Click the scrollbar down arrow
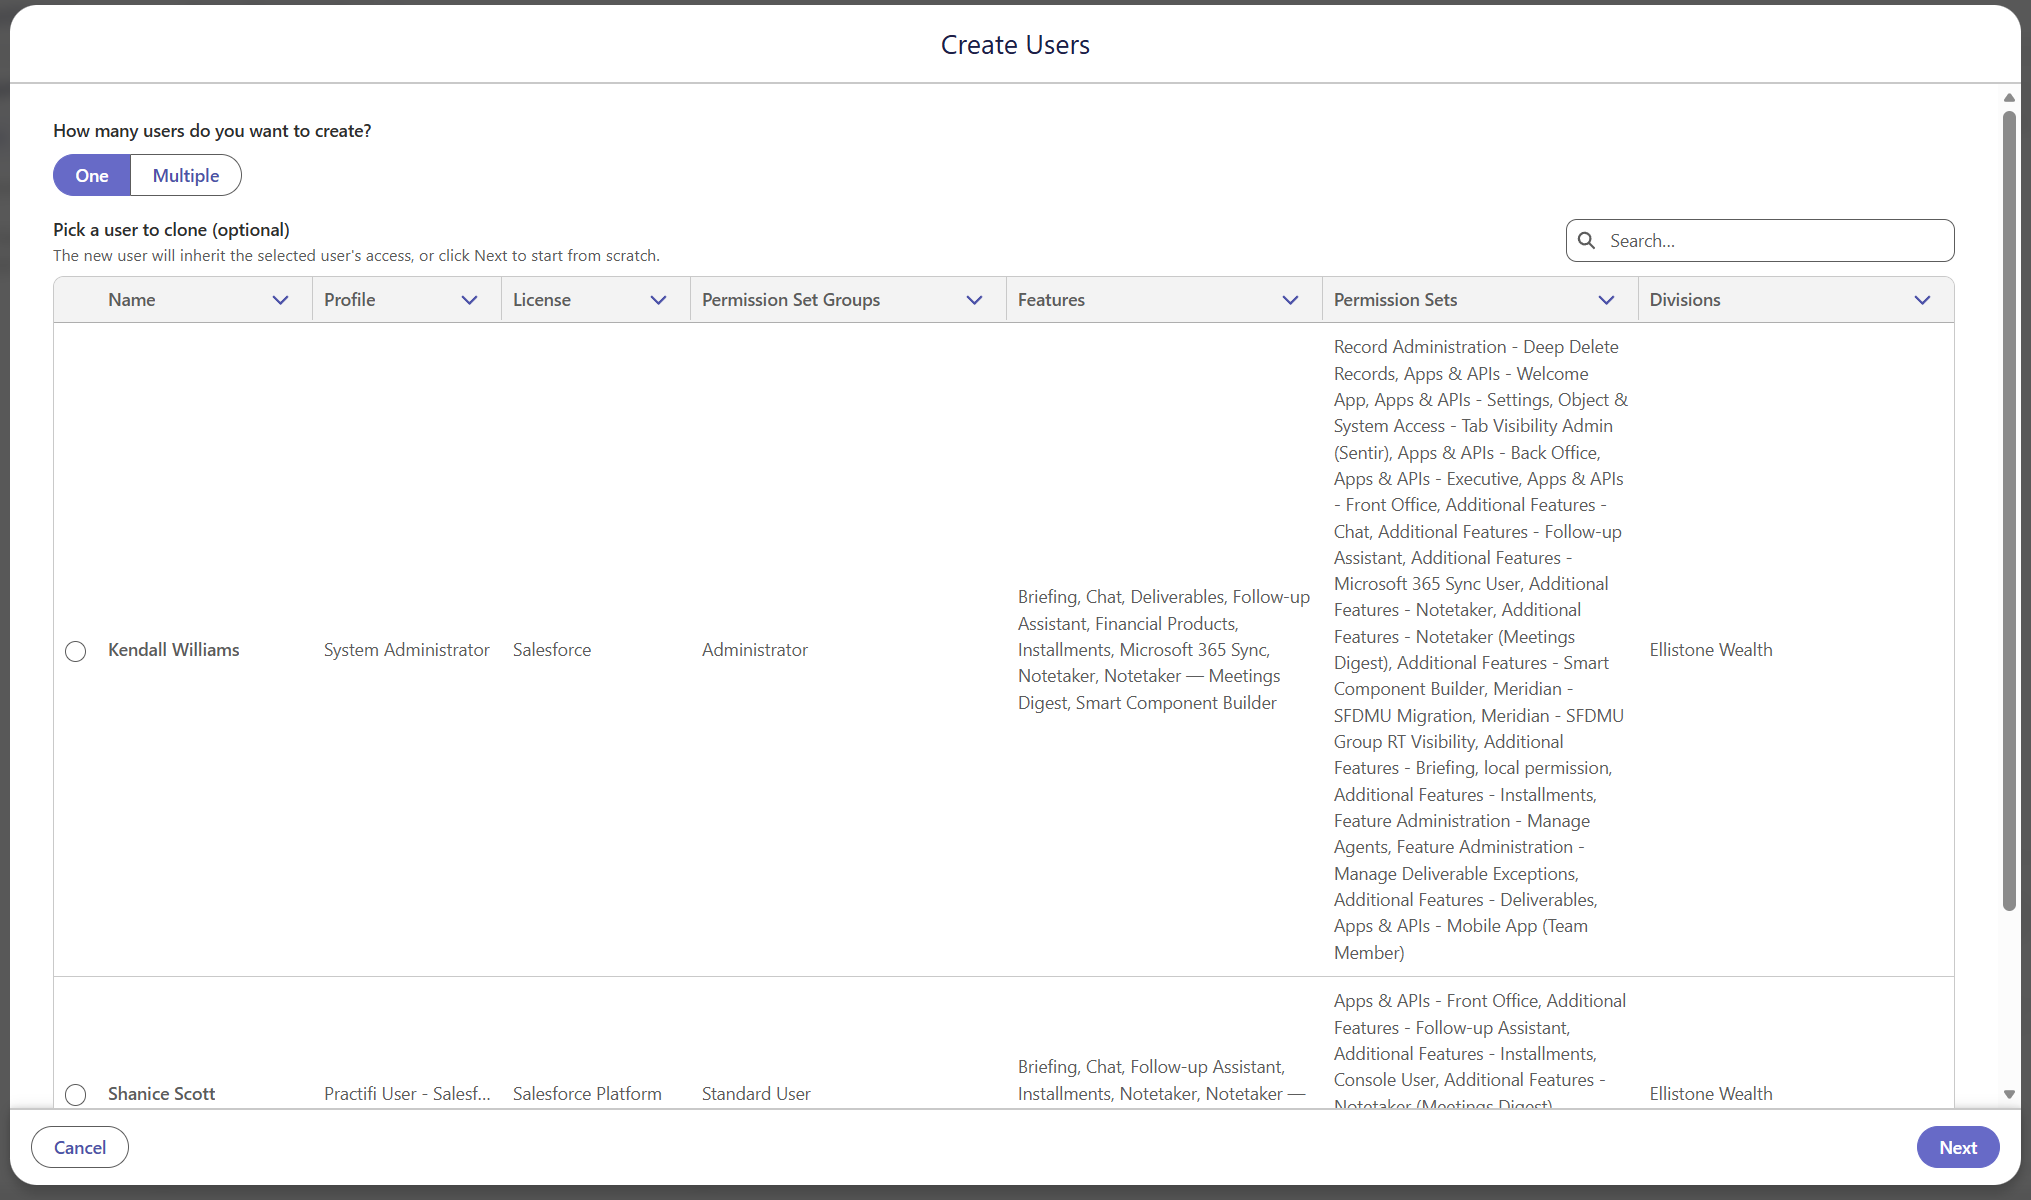Viewport: 2031px width, 1200px height. [x=2009, y=1095]
